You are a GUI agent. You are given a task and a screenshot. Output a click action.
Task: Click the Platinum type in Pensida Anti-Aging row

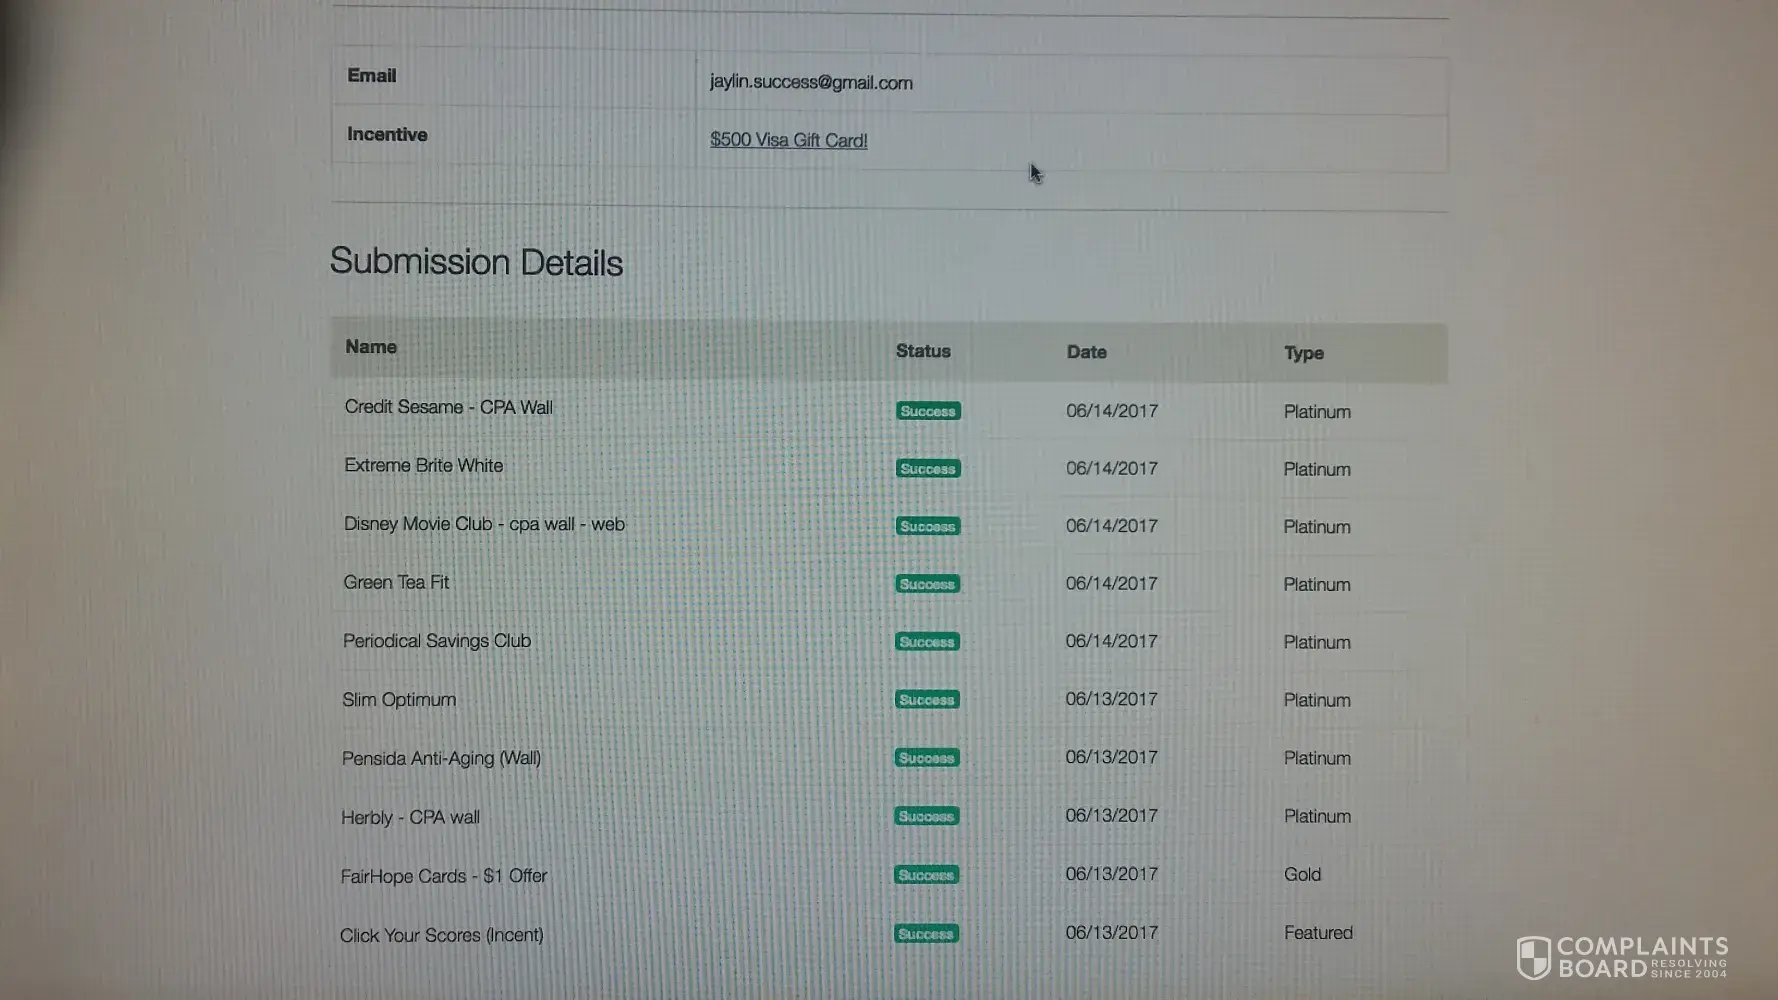coord(1317,758)
